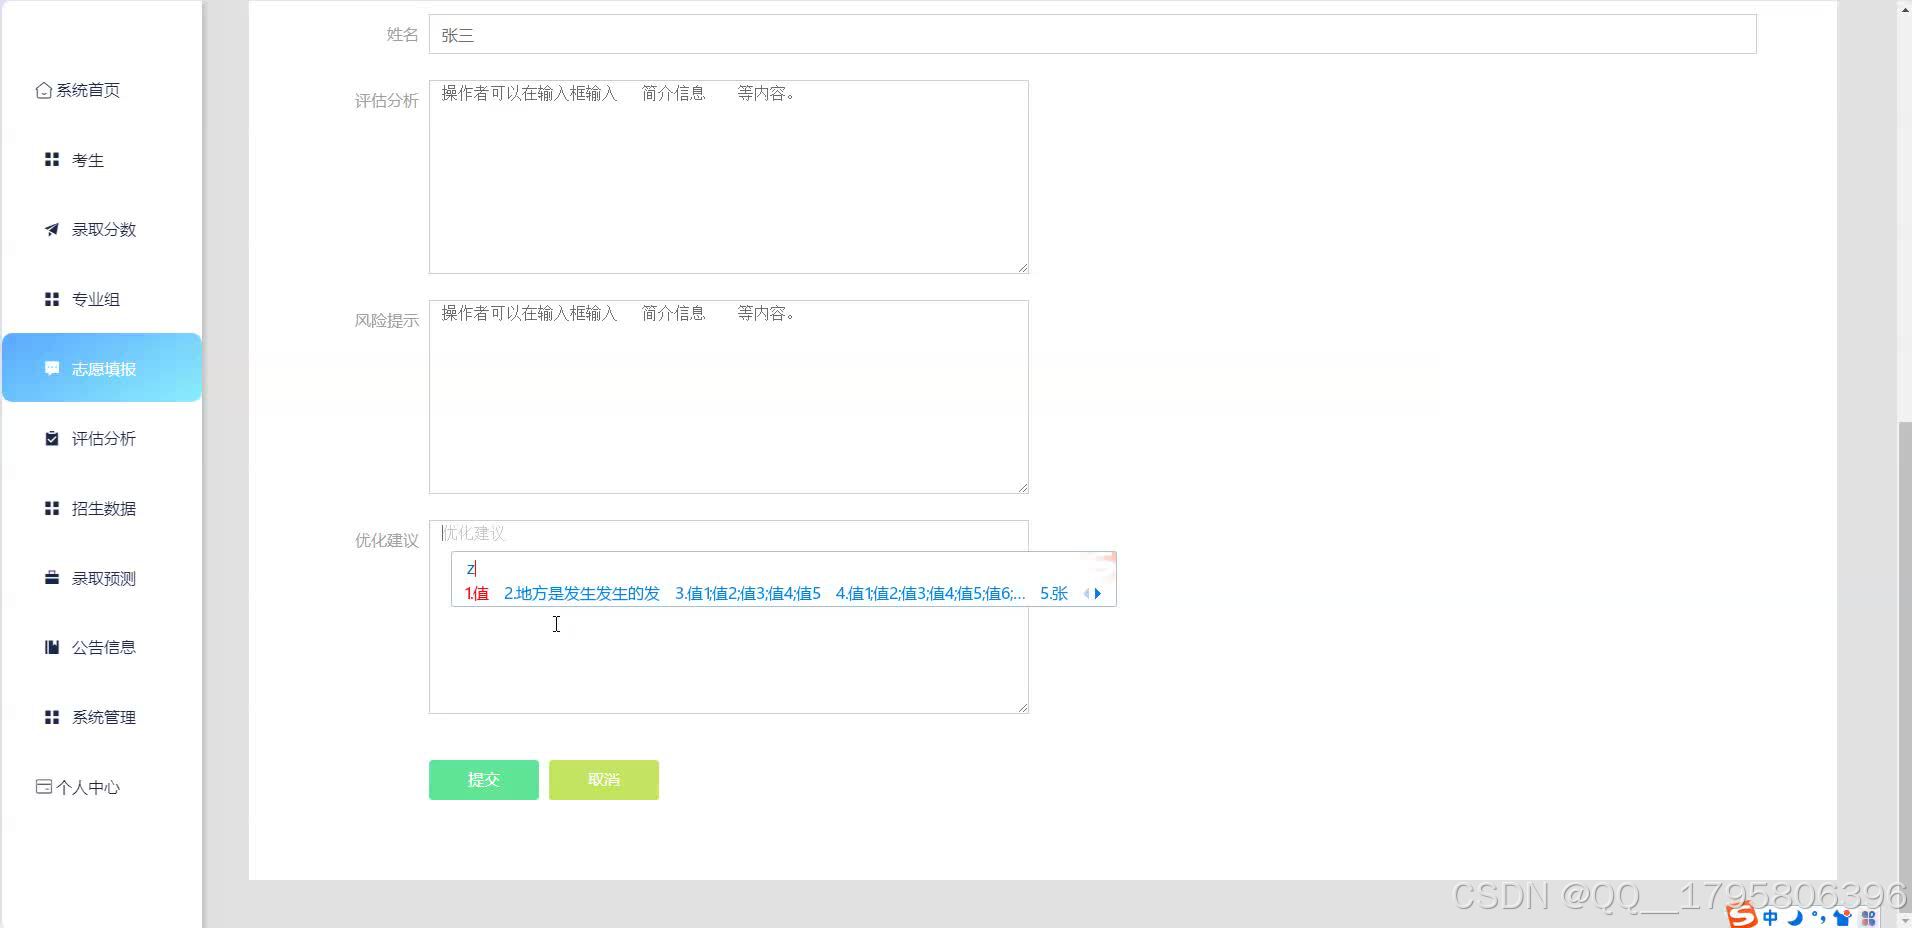Image resolution: width=1912 pixels, height=928 pixels.
Task: Open the 评估分析 menu item
Action: click(x=104, y=438)
